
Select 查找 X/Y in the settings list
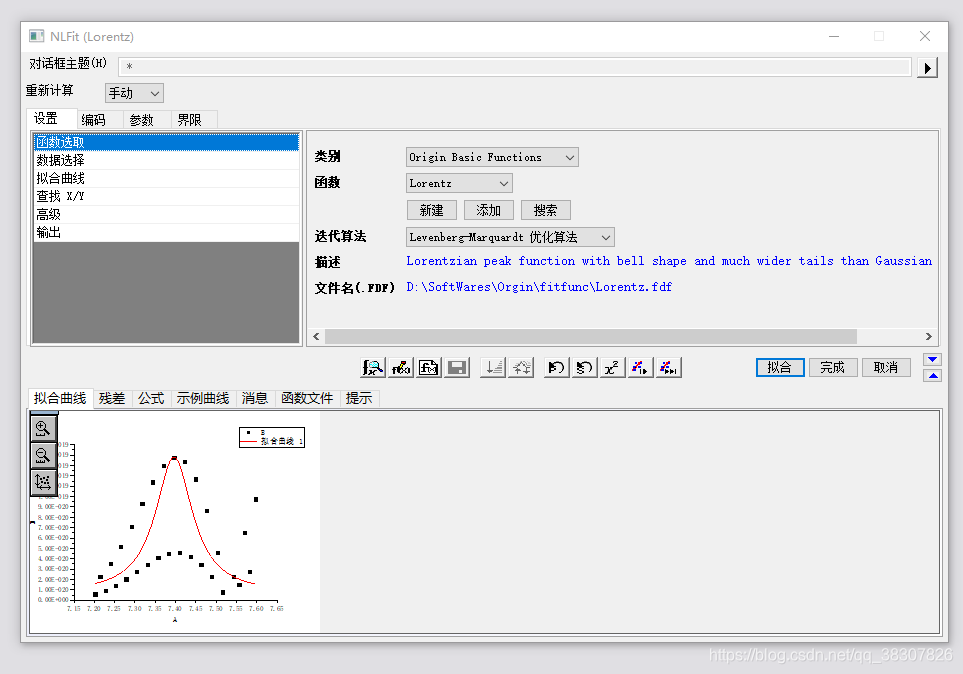(166, 197)
